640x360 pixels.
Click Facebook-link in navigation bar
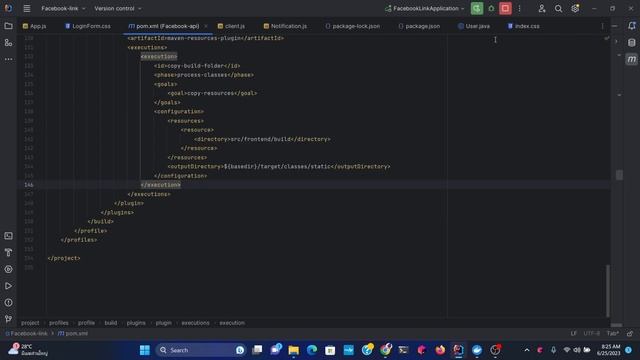tap(26, 333)
